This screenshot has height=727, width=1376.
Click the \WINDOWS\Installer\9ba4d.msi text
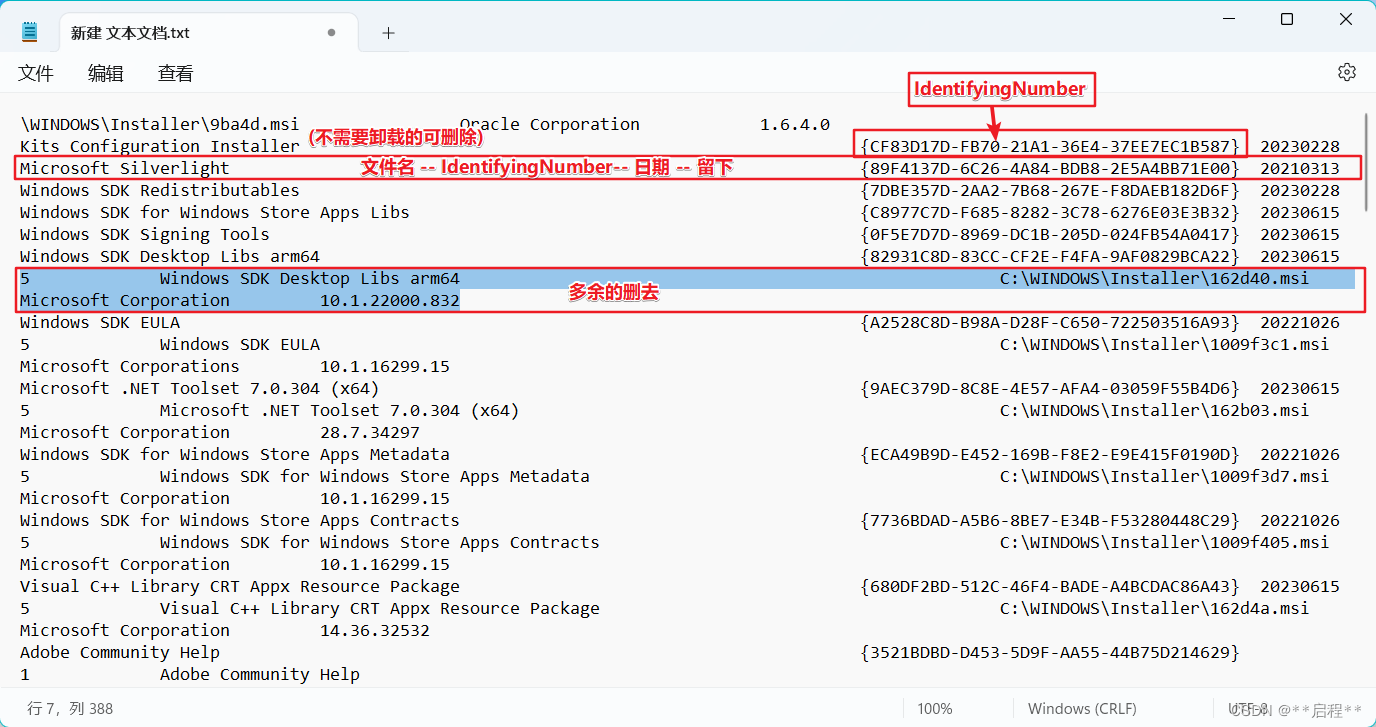pyautogui.click(x=160, y=124)
